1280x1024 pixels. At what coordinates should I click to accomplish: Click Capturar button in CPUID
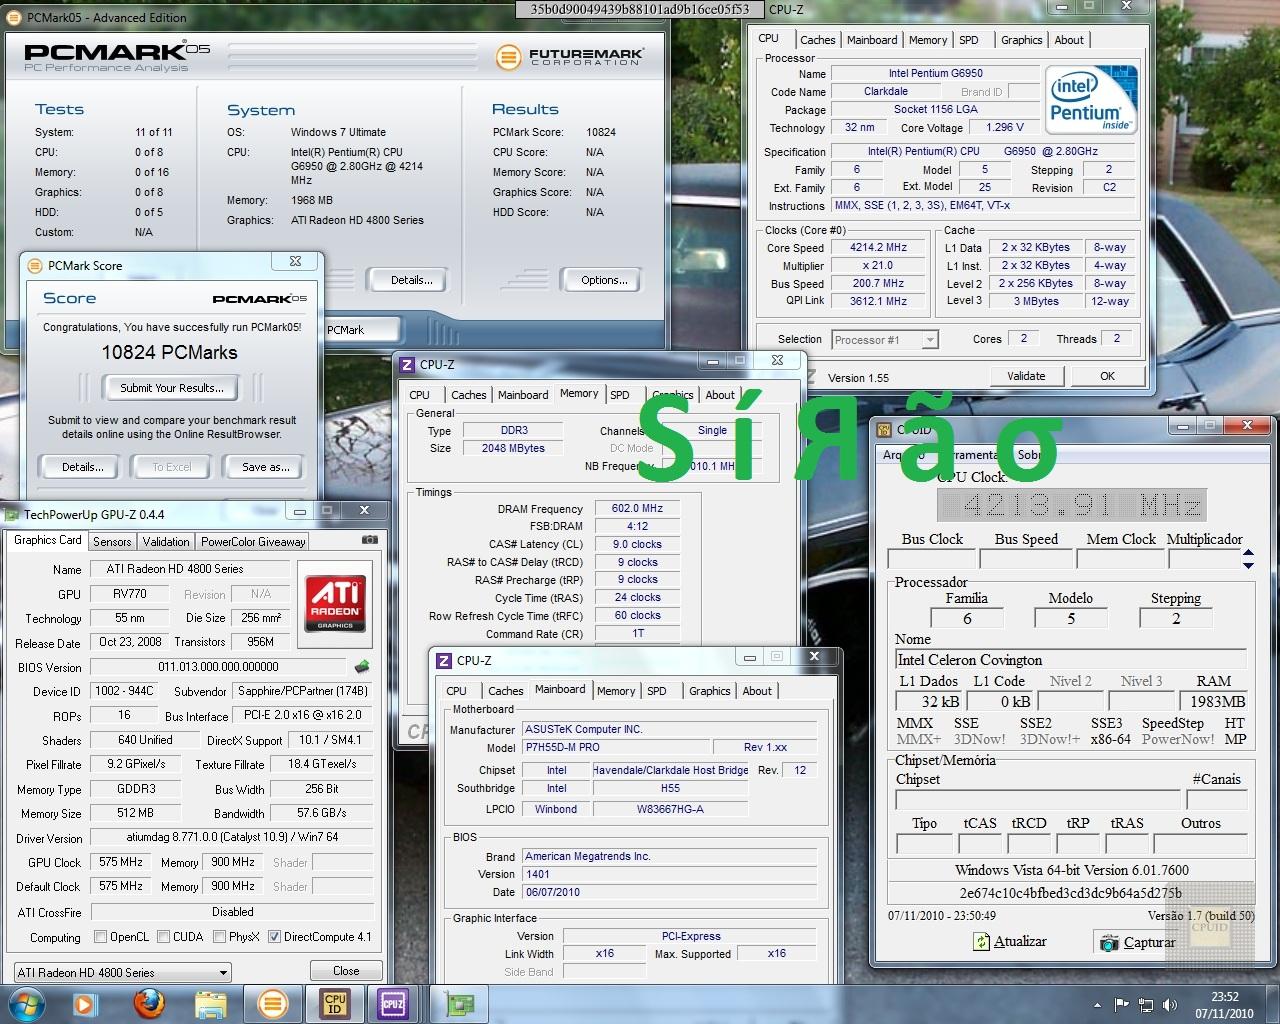point(1138,942)
